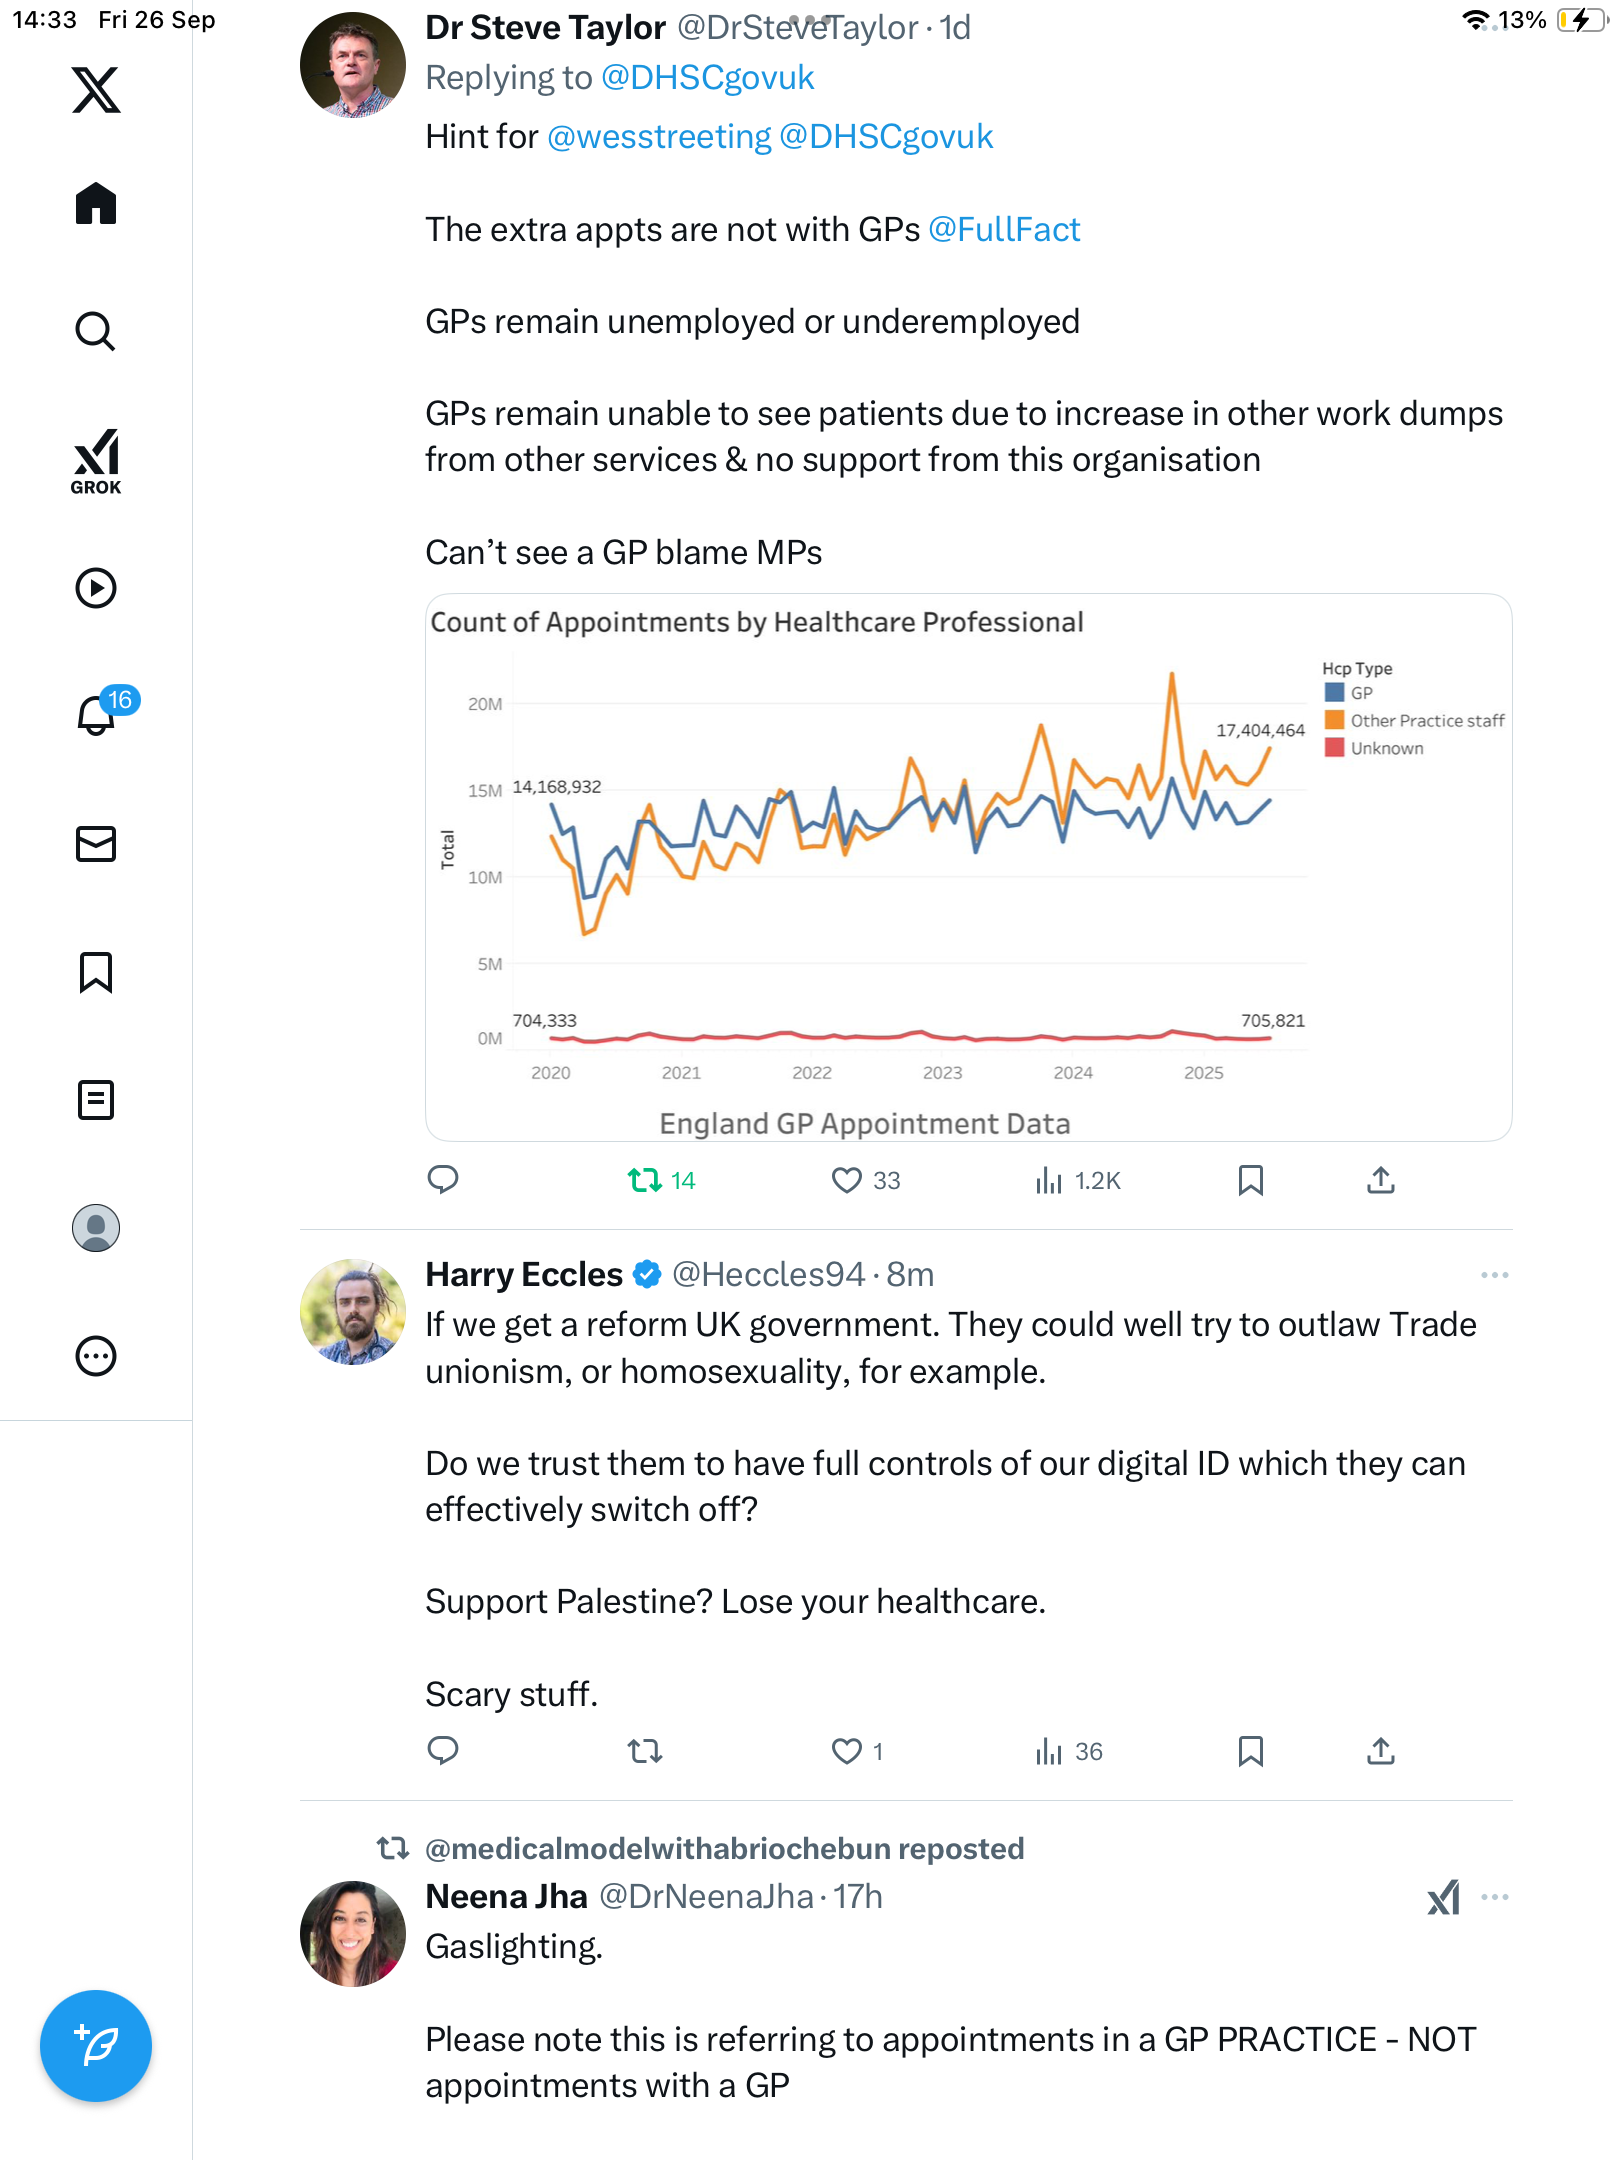
Task: Open more options on Harry Eccles's post
Action: click(1494, 1275)
